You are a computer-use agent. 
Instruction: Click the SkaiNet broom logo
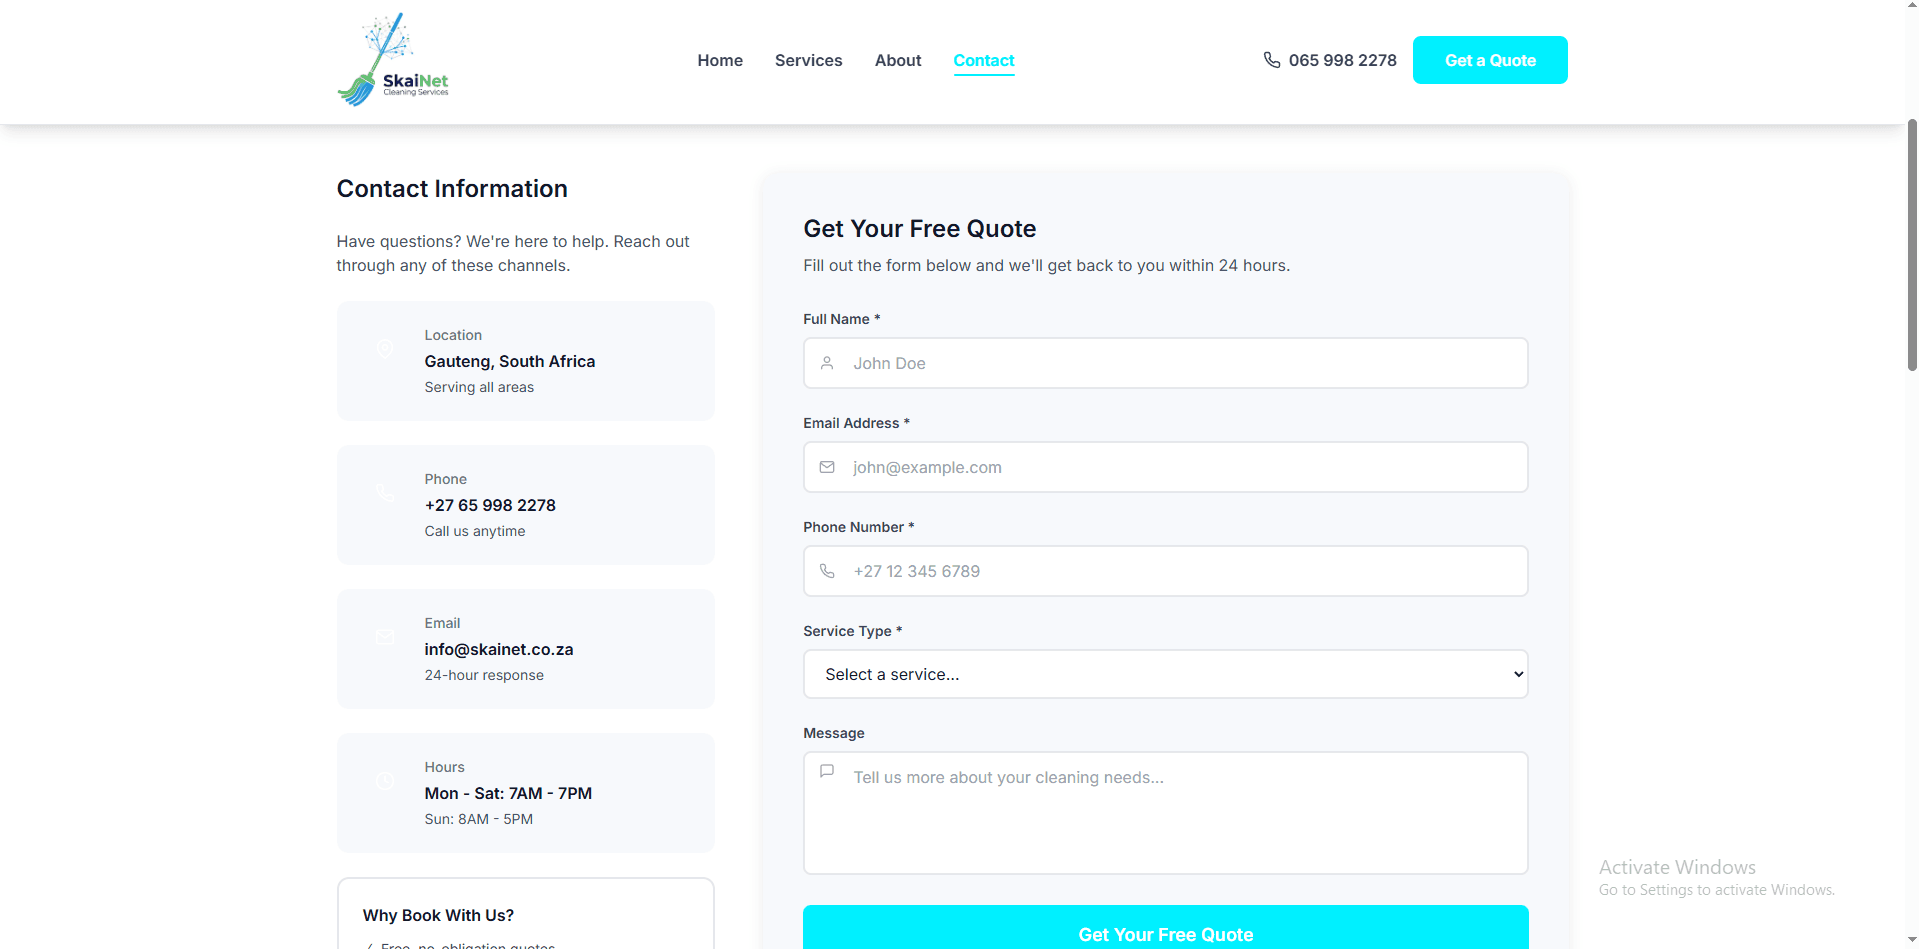pyautogui.click(x=392, y=60)
